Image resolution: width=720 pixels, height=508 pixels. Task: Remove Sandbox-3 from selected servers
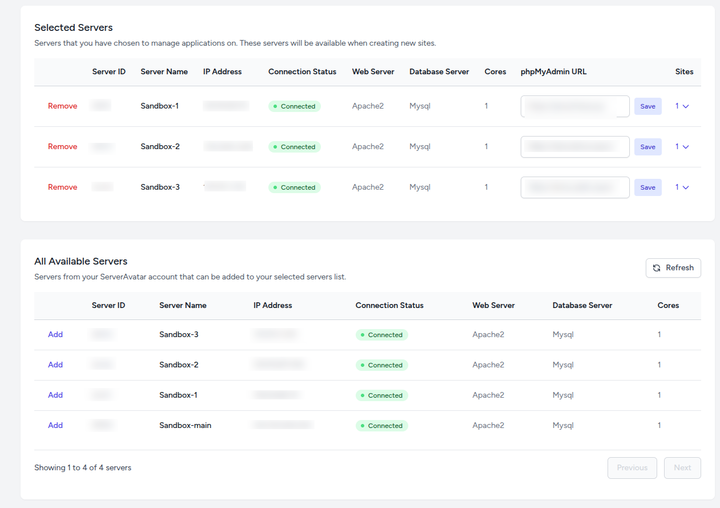pyautogui.click(x=62, y=187)
